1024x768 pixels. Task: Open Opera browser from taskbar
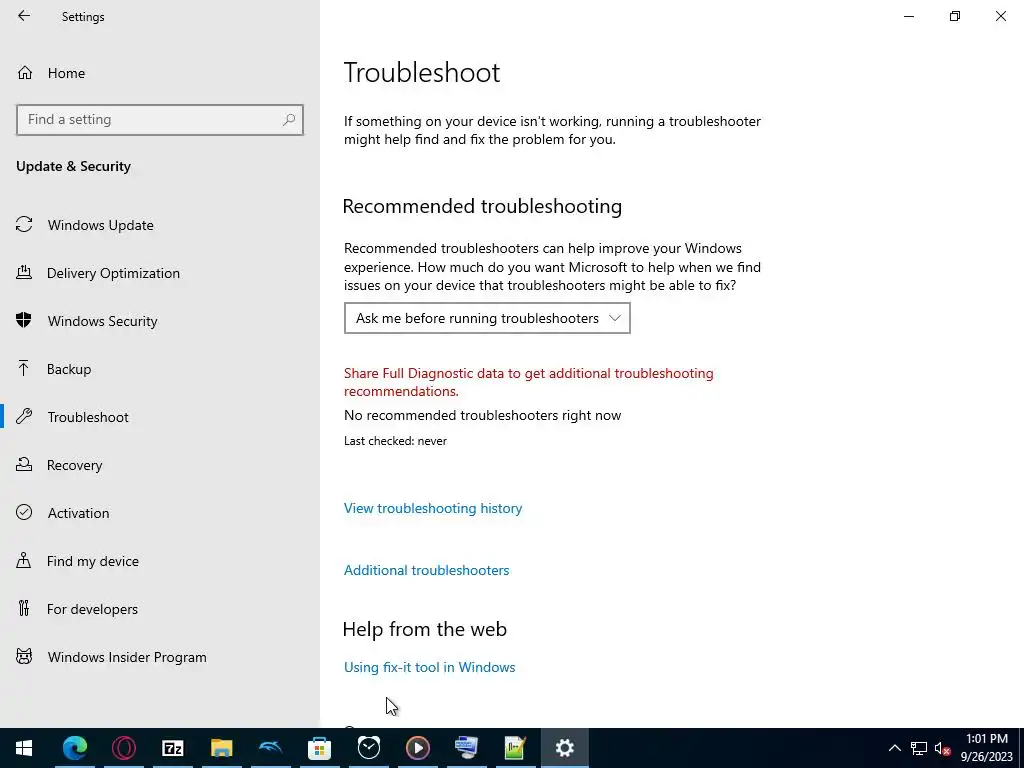(x=123, y=748)
